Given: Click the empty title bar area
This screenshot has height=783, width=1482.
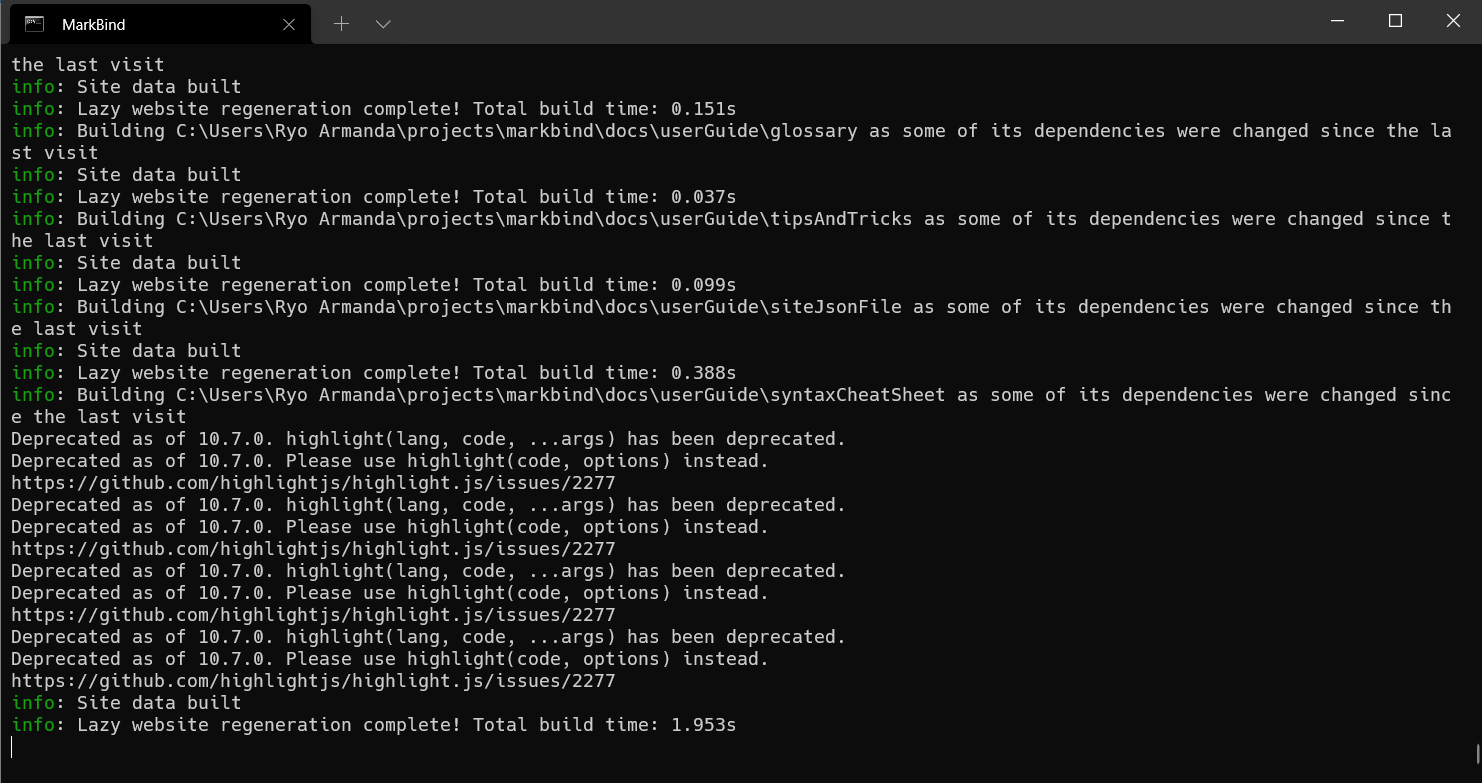Looking at the screenshot, I should point(800,20).
